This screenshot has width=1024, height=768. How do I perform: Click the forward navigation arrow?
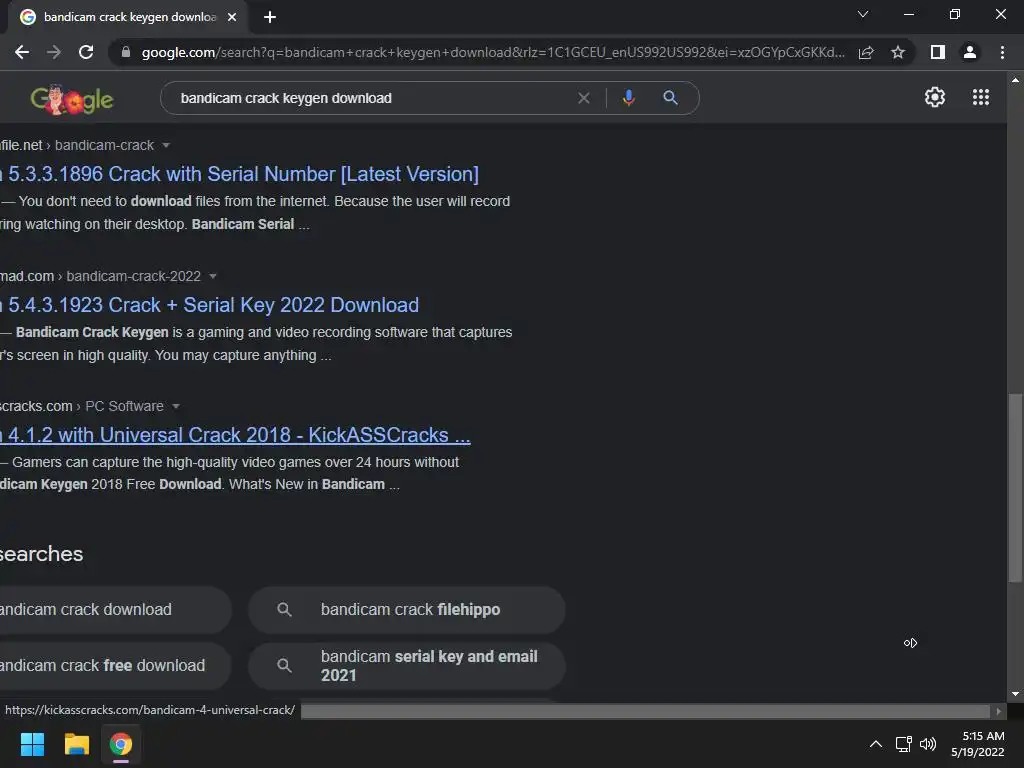(x=54, y=52)
